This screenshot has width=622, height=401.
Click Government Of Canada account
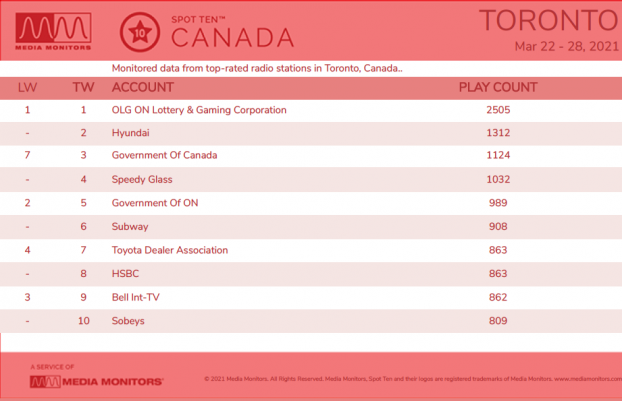pyautogui.click(x=164, y=155)
